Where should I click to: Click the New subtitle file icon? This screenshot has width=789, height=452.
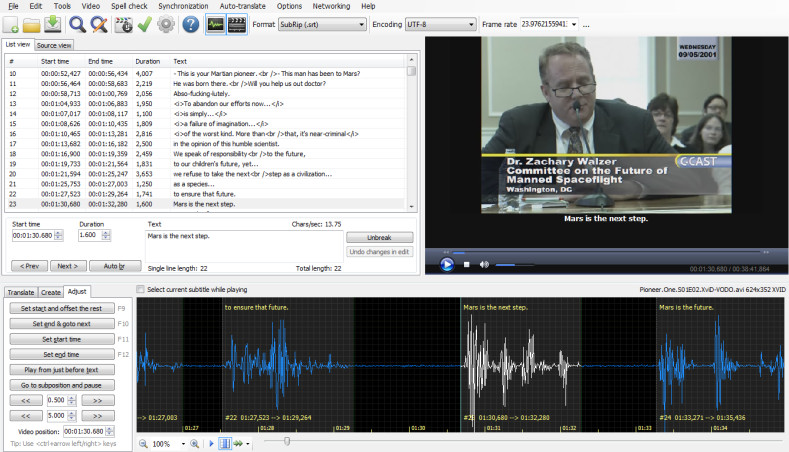[11, 24]
